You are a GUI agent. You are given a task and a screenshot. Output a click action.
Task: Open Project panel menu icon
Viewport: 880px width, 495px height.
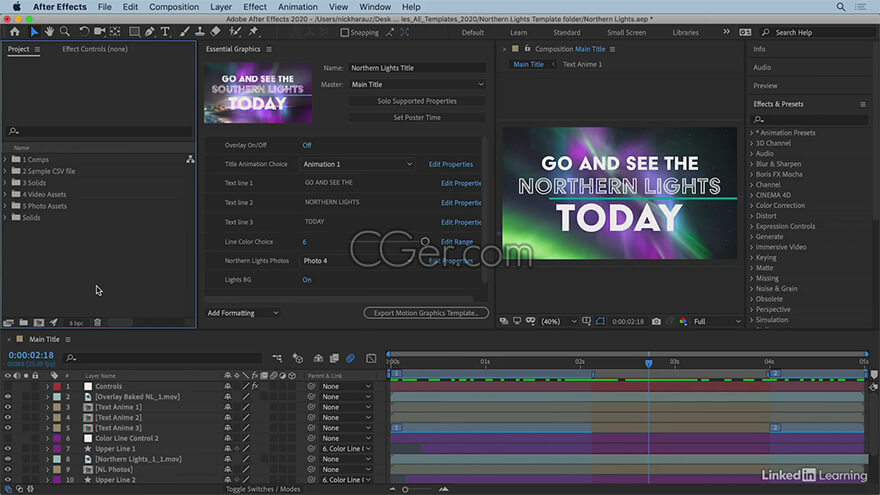[37, 49]
